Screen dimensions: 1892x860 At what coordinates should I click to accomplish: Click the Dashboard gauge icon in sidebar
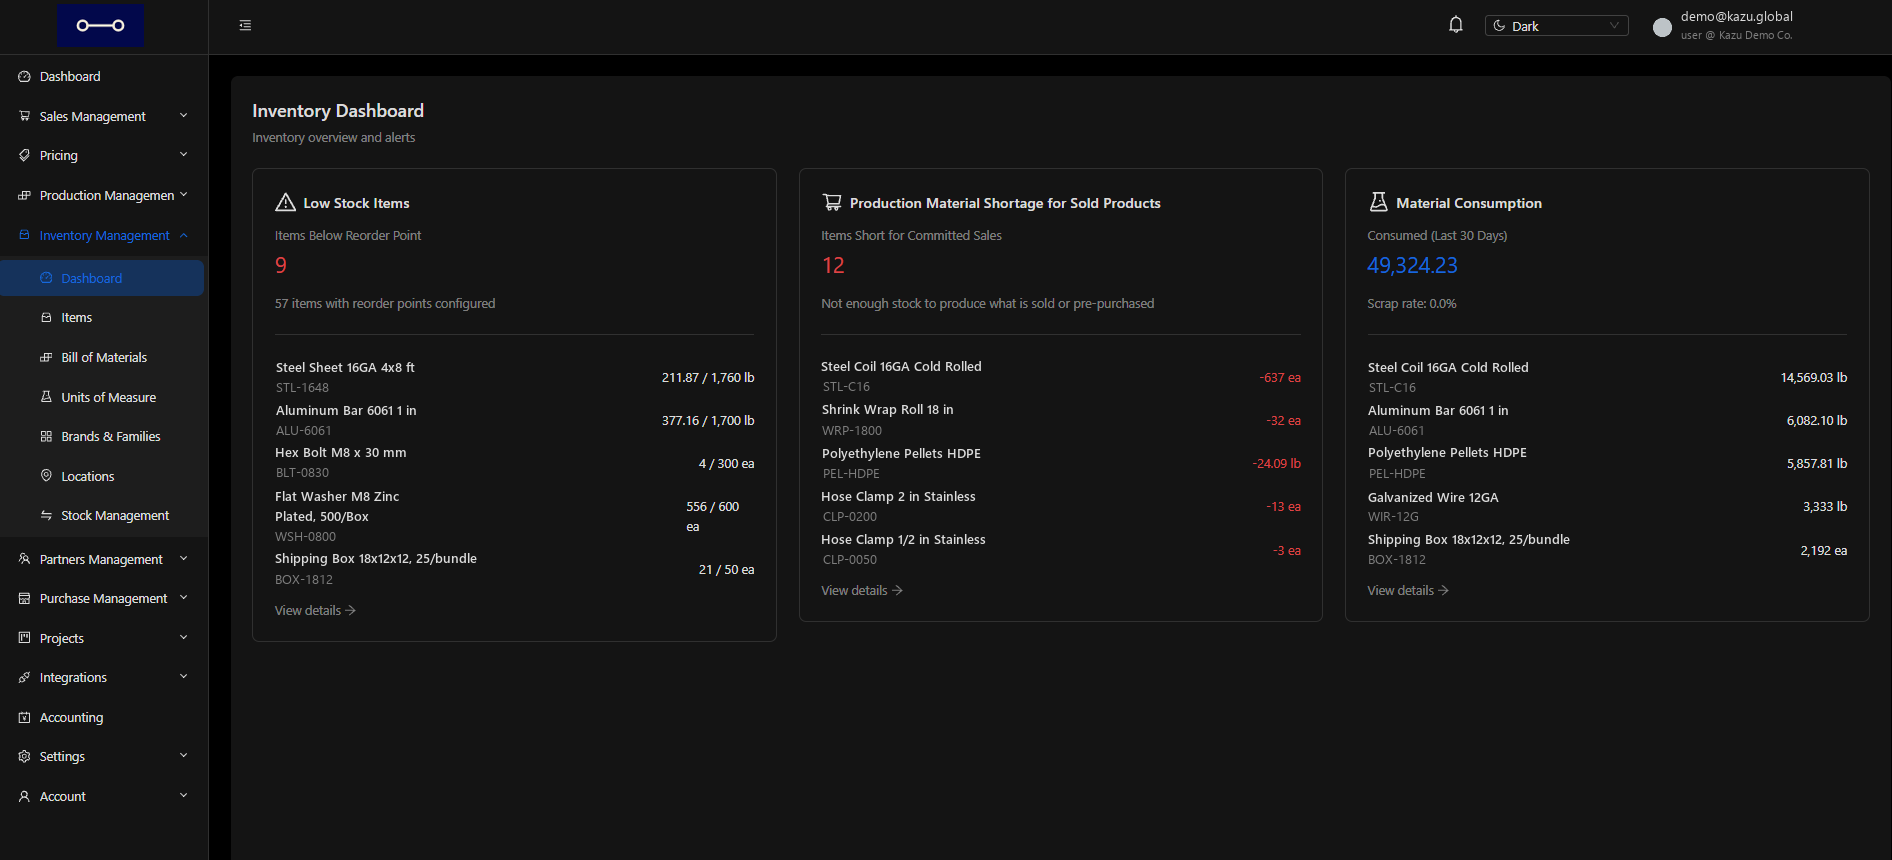[24, 76]
